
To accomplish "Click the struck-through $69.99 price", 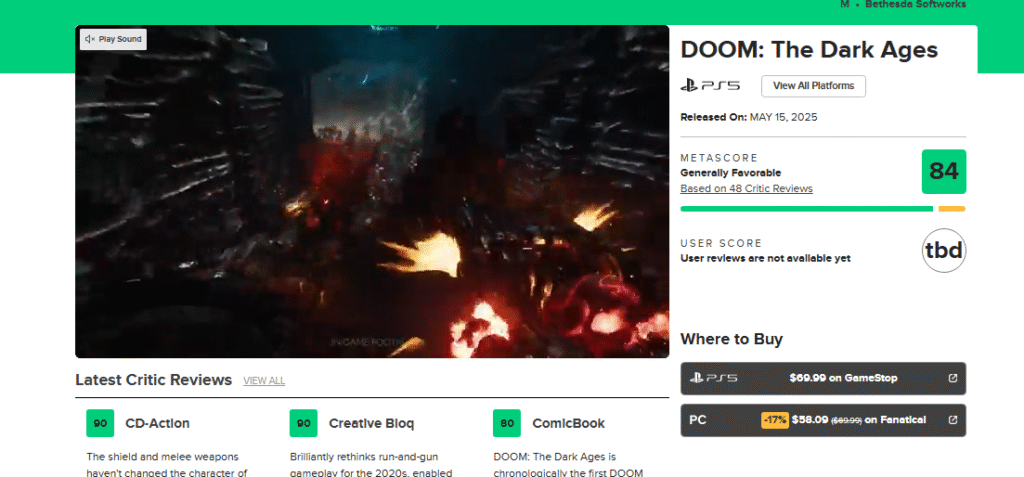I will pos(846,421).
